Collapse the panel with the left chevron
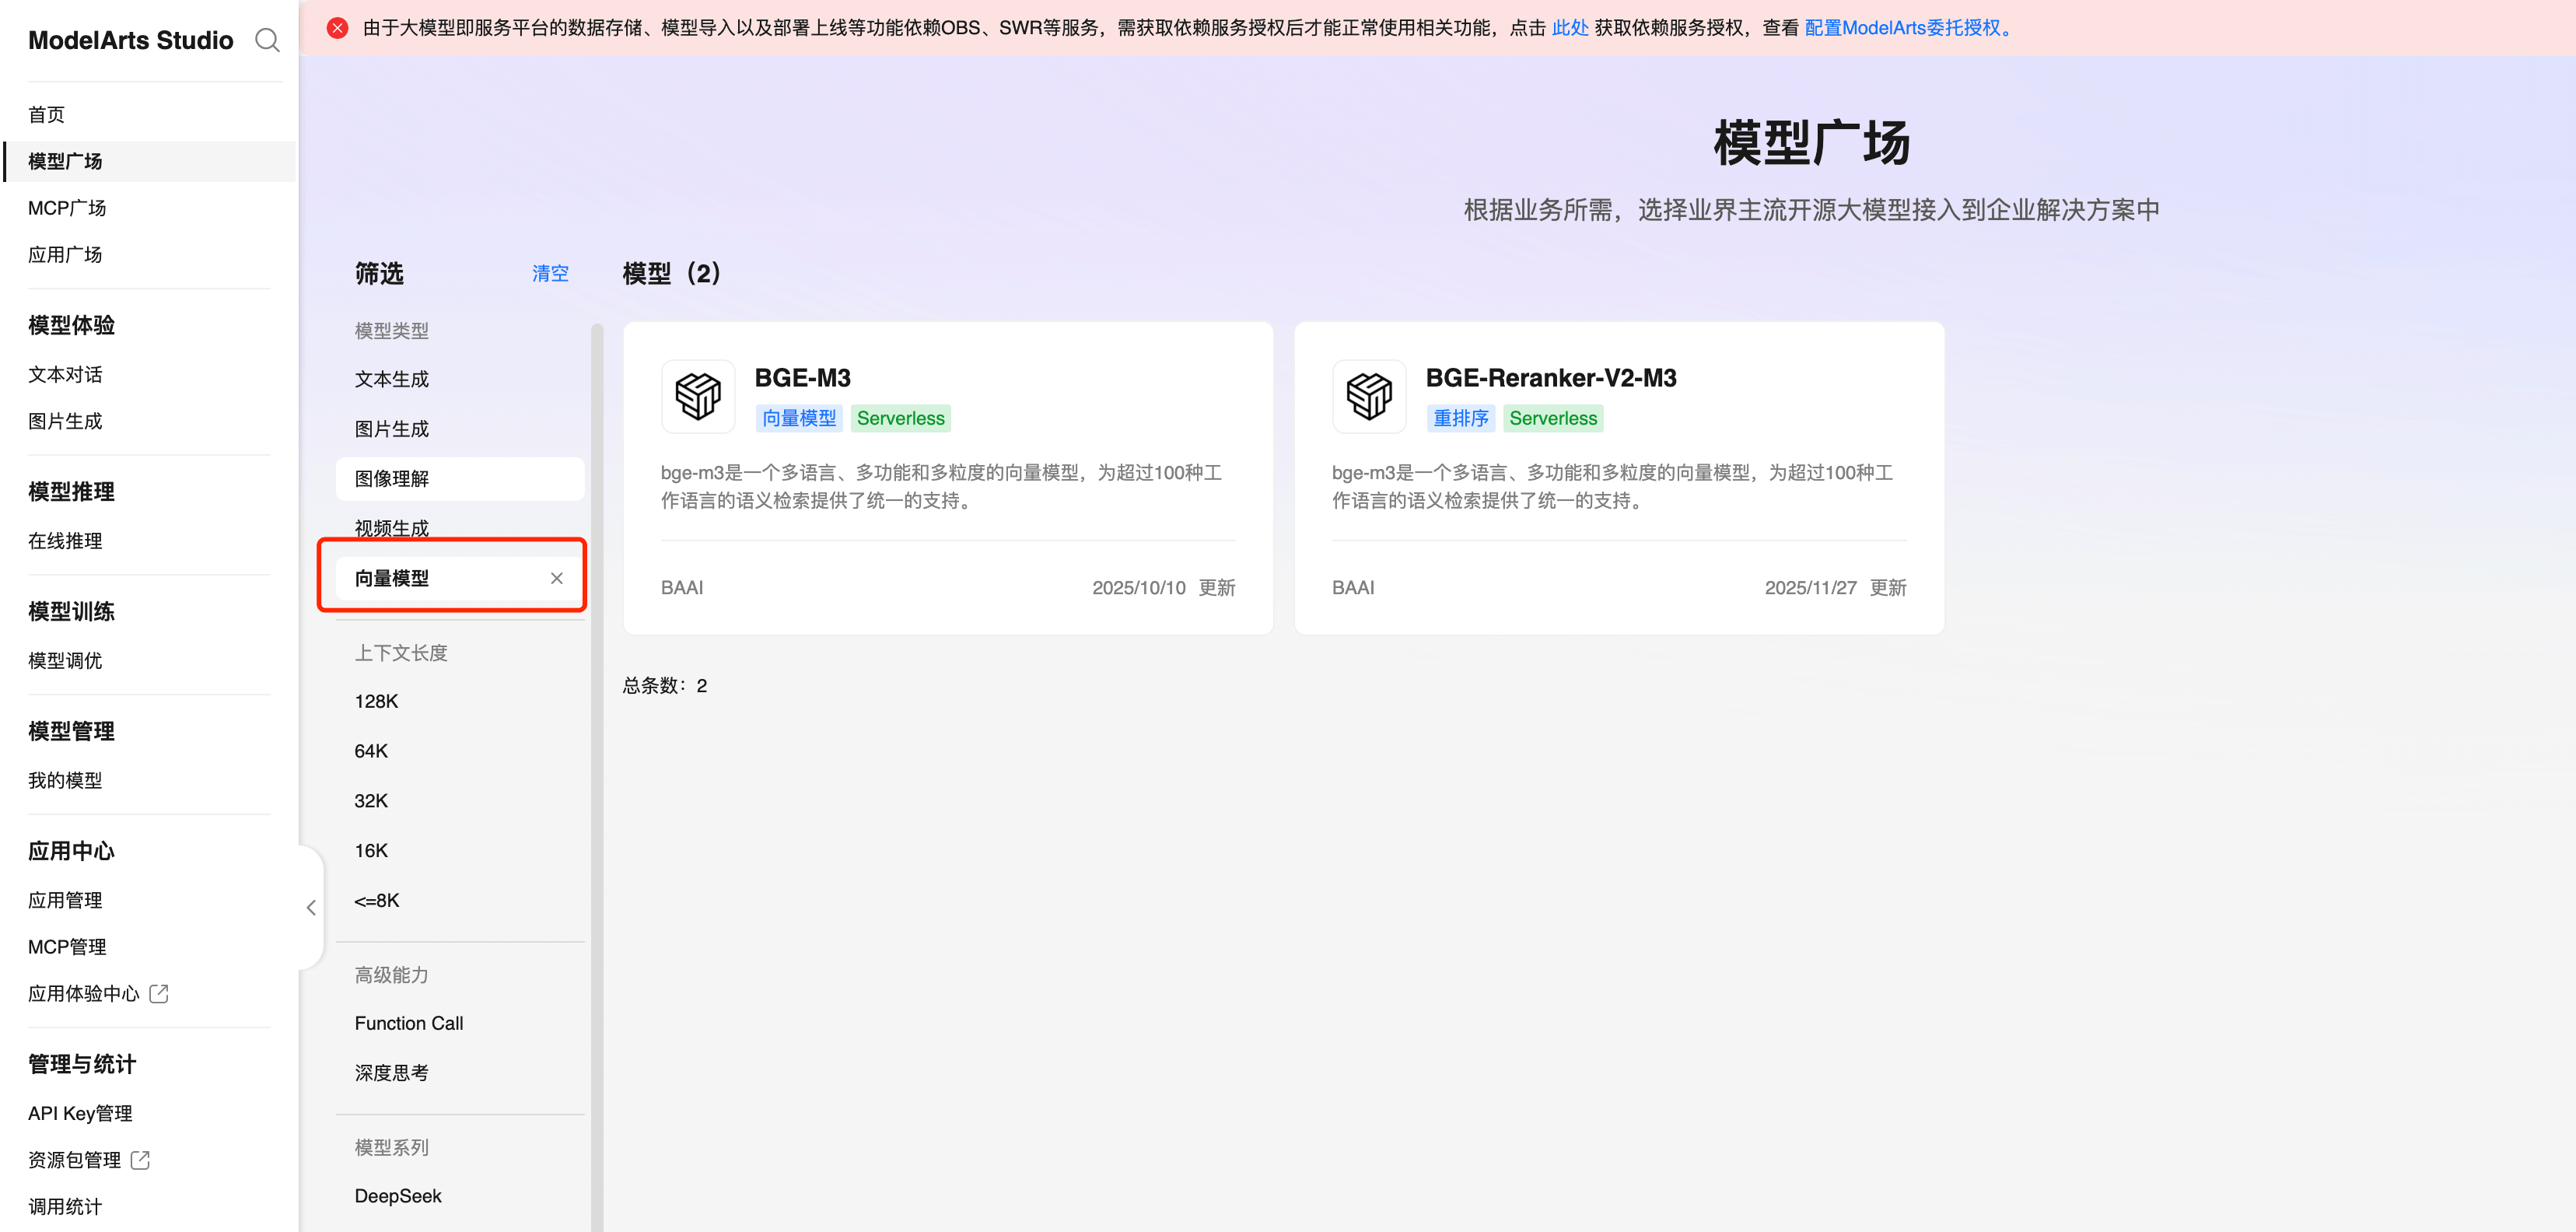Screen dimensions: 2576x1232 pos(310,907)
